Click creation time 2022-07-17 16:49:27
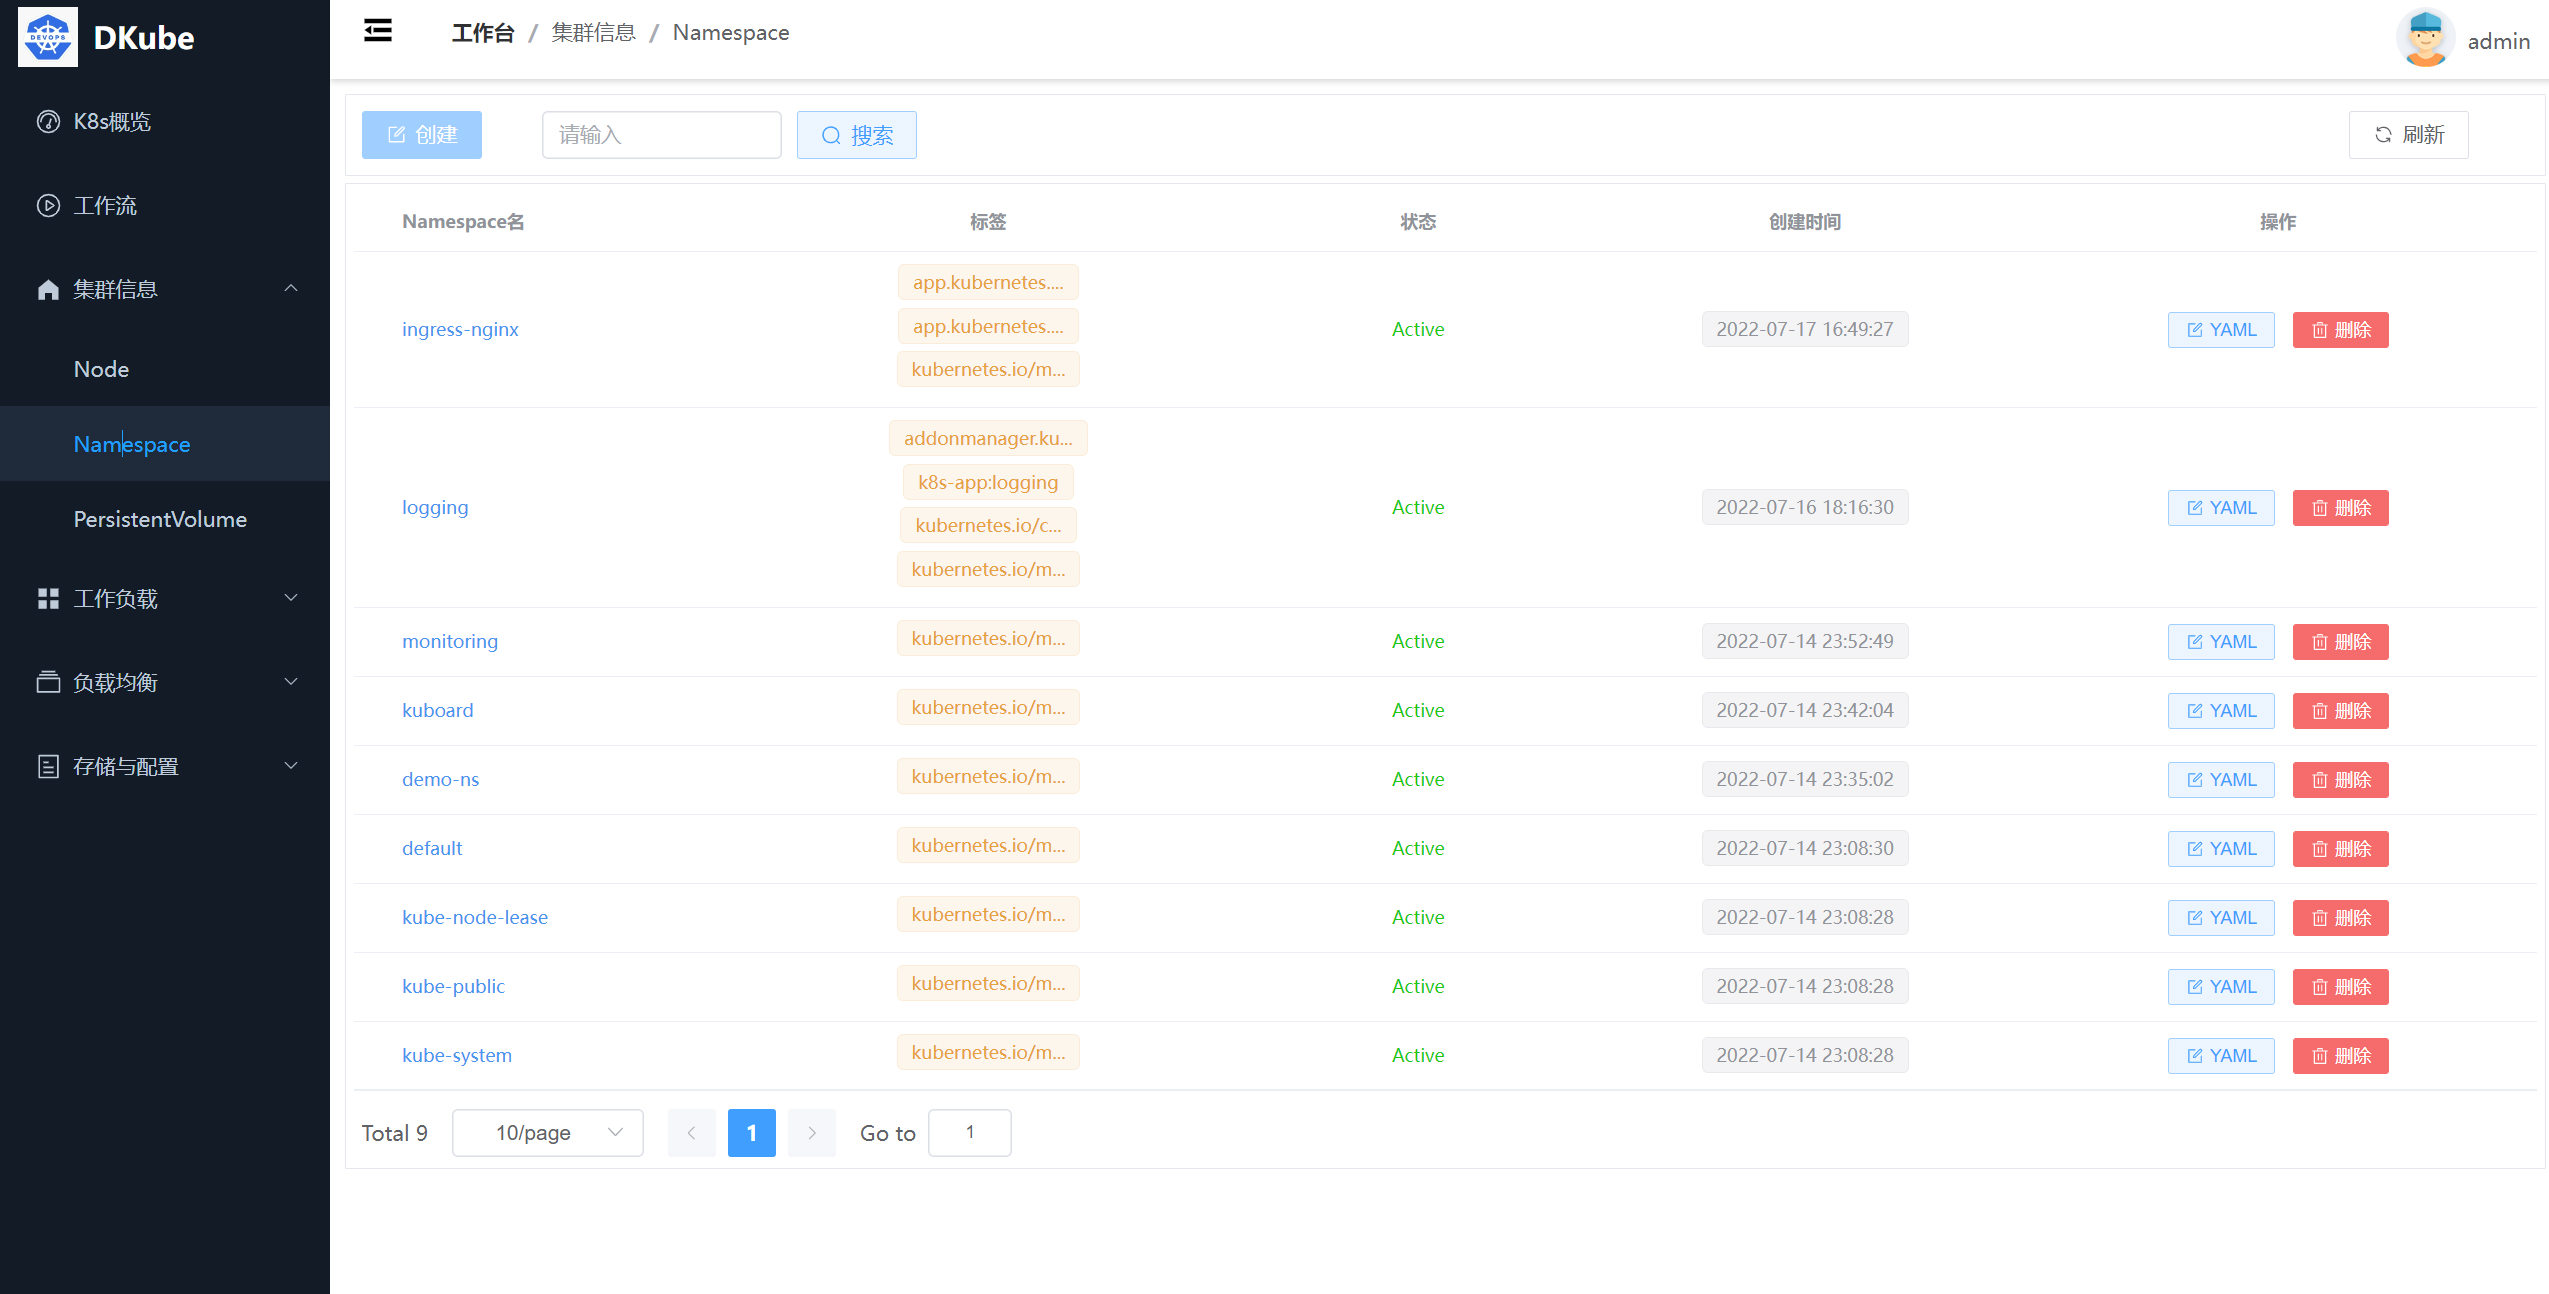 [1805, 329]
